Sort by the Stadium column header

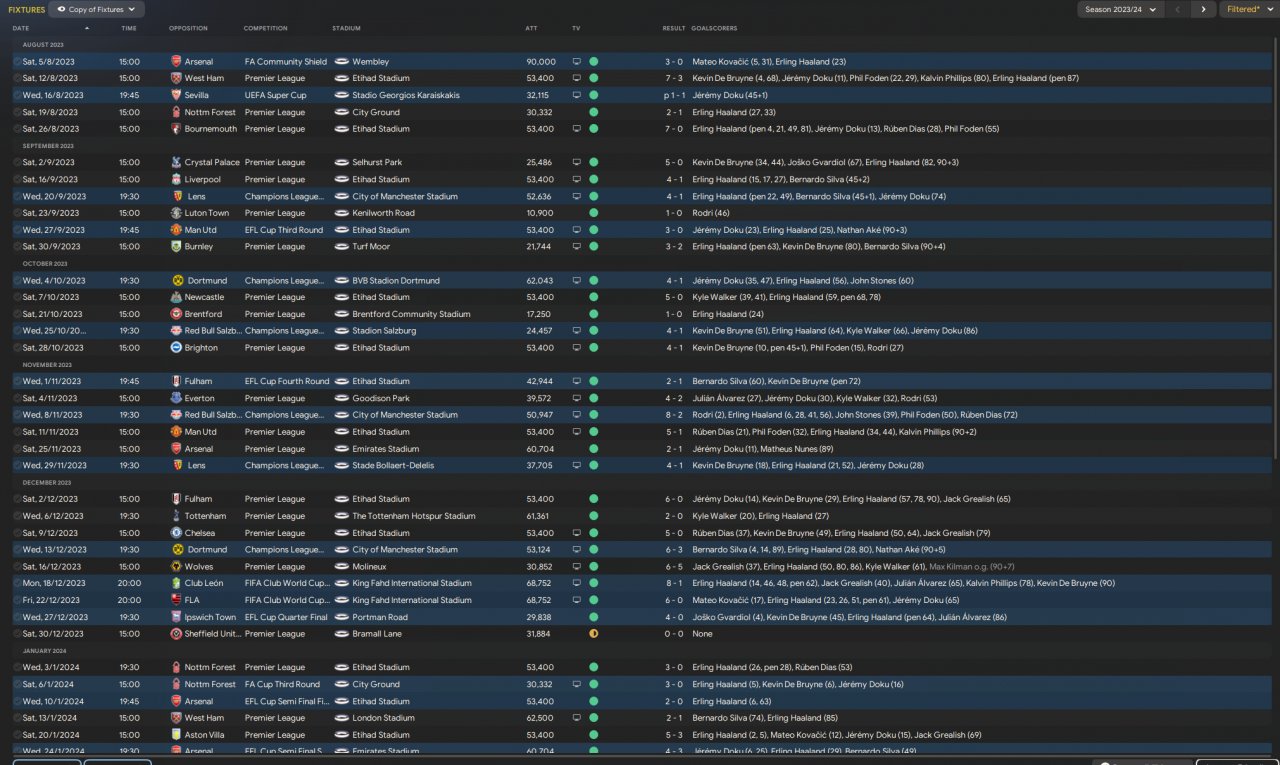[x=347, y=28]
